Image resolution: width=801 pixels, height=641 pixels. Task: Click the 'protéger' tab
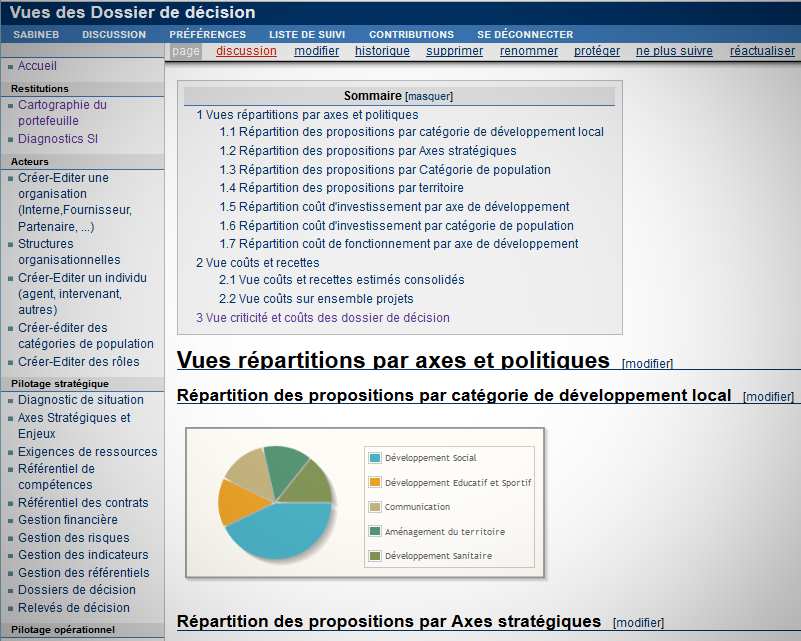[x=597, y=51]
